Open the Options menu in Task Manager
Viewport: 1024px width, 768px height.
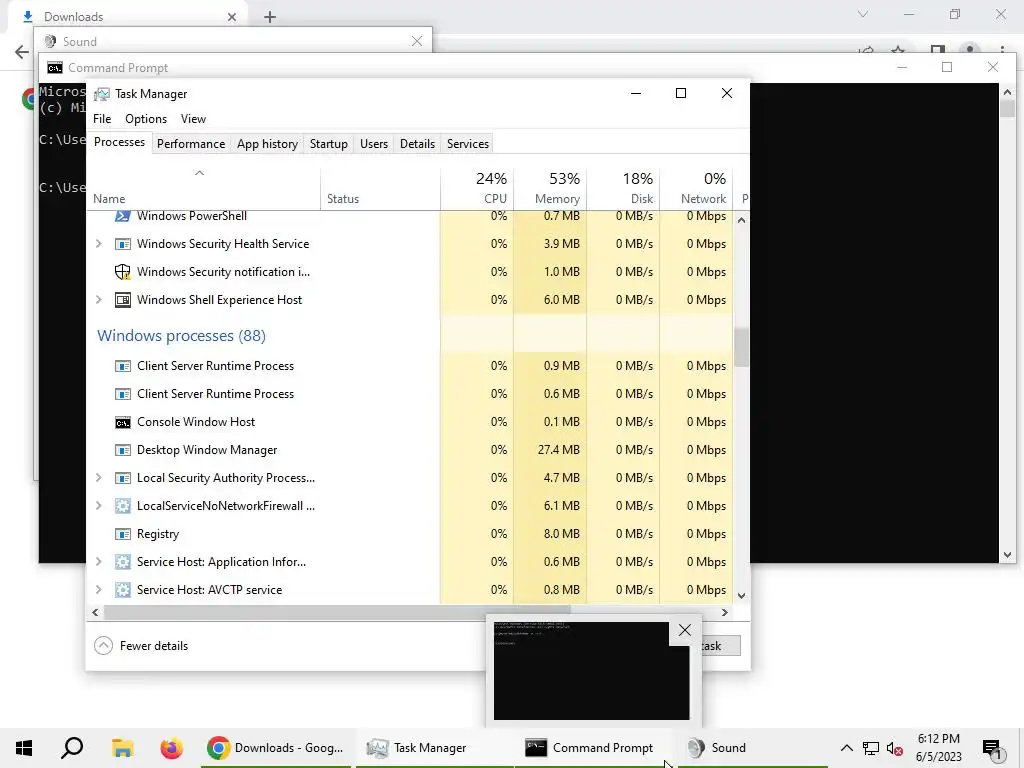(x=146, y=119)
